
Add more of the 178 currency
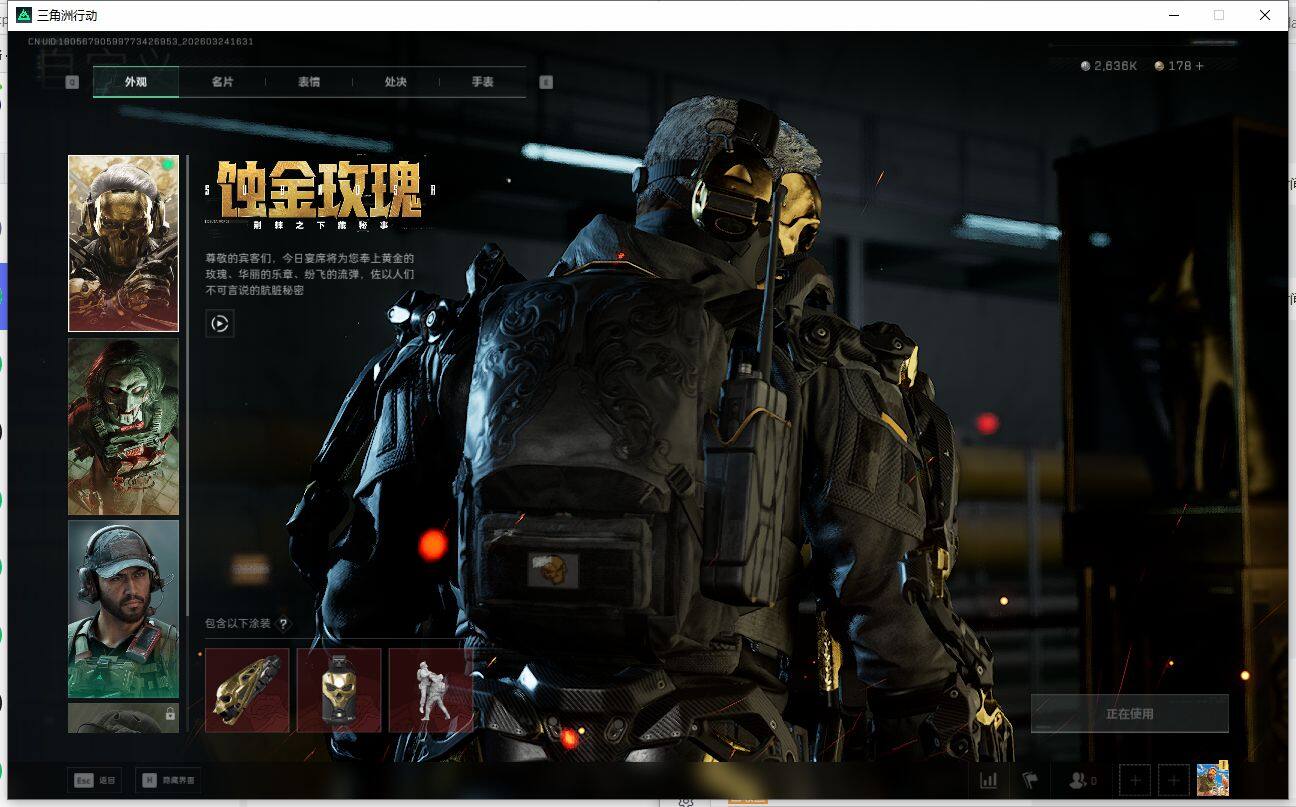1199,66
